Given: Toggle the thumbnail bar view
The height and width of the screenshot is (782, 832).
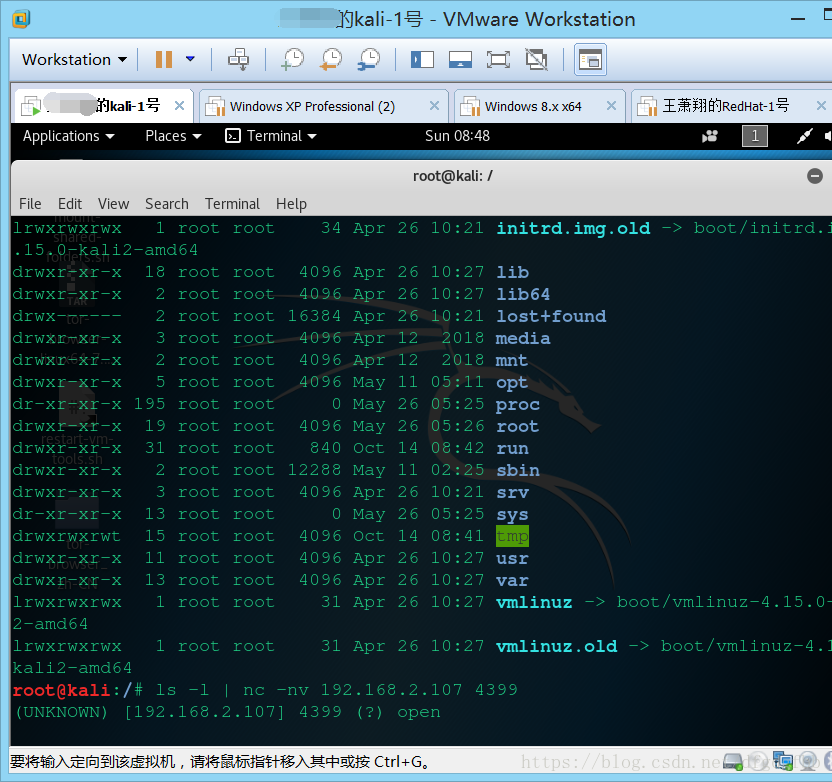Looking at the screenshot, I should point(460,59).
